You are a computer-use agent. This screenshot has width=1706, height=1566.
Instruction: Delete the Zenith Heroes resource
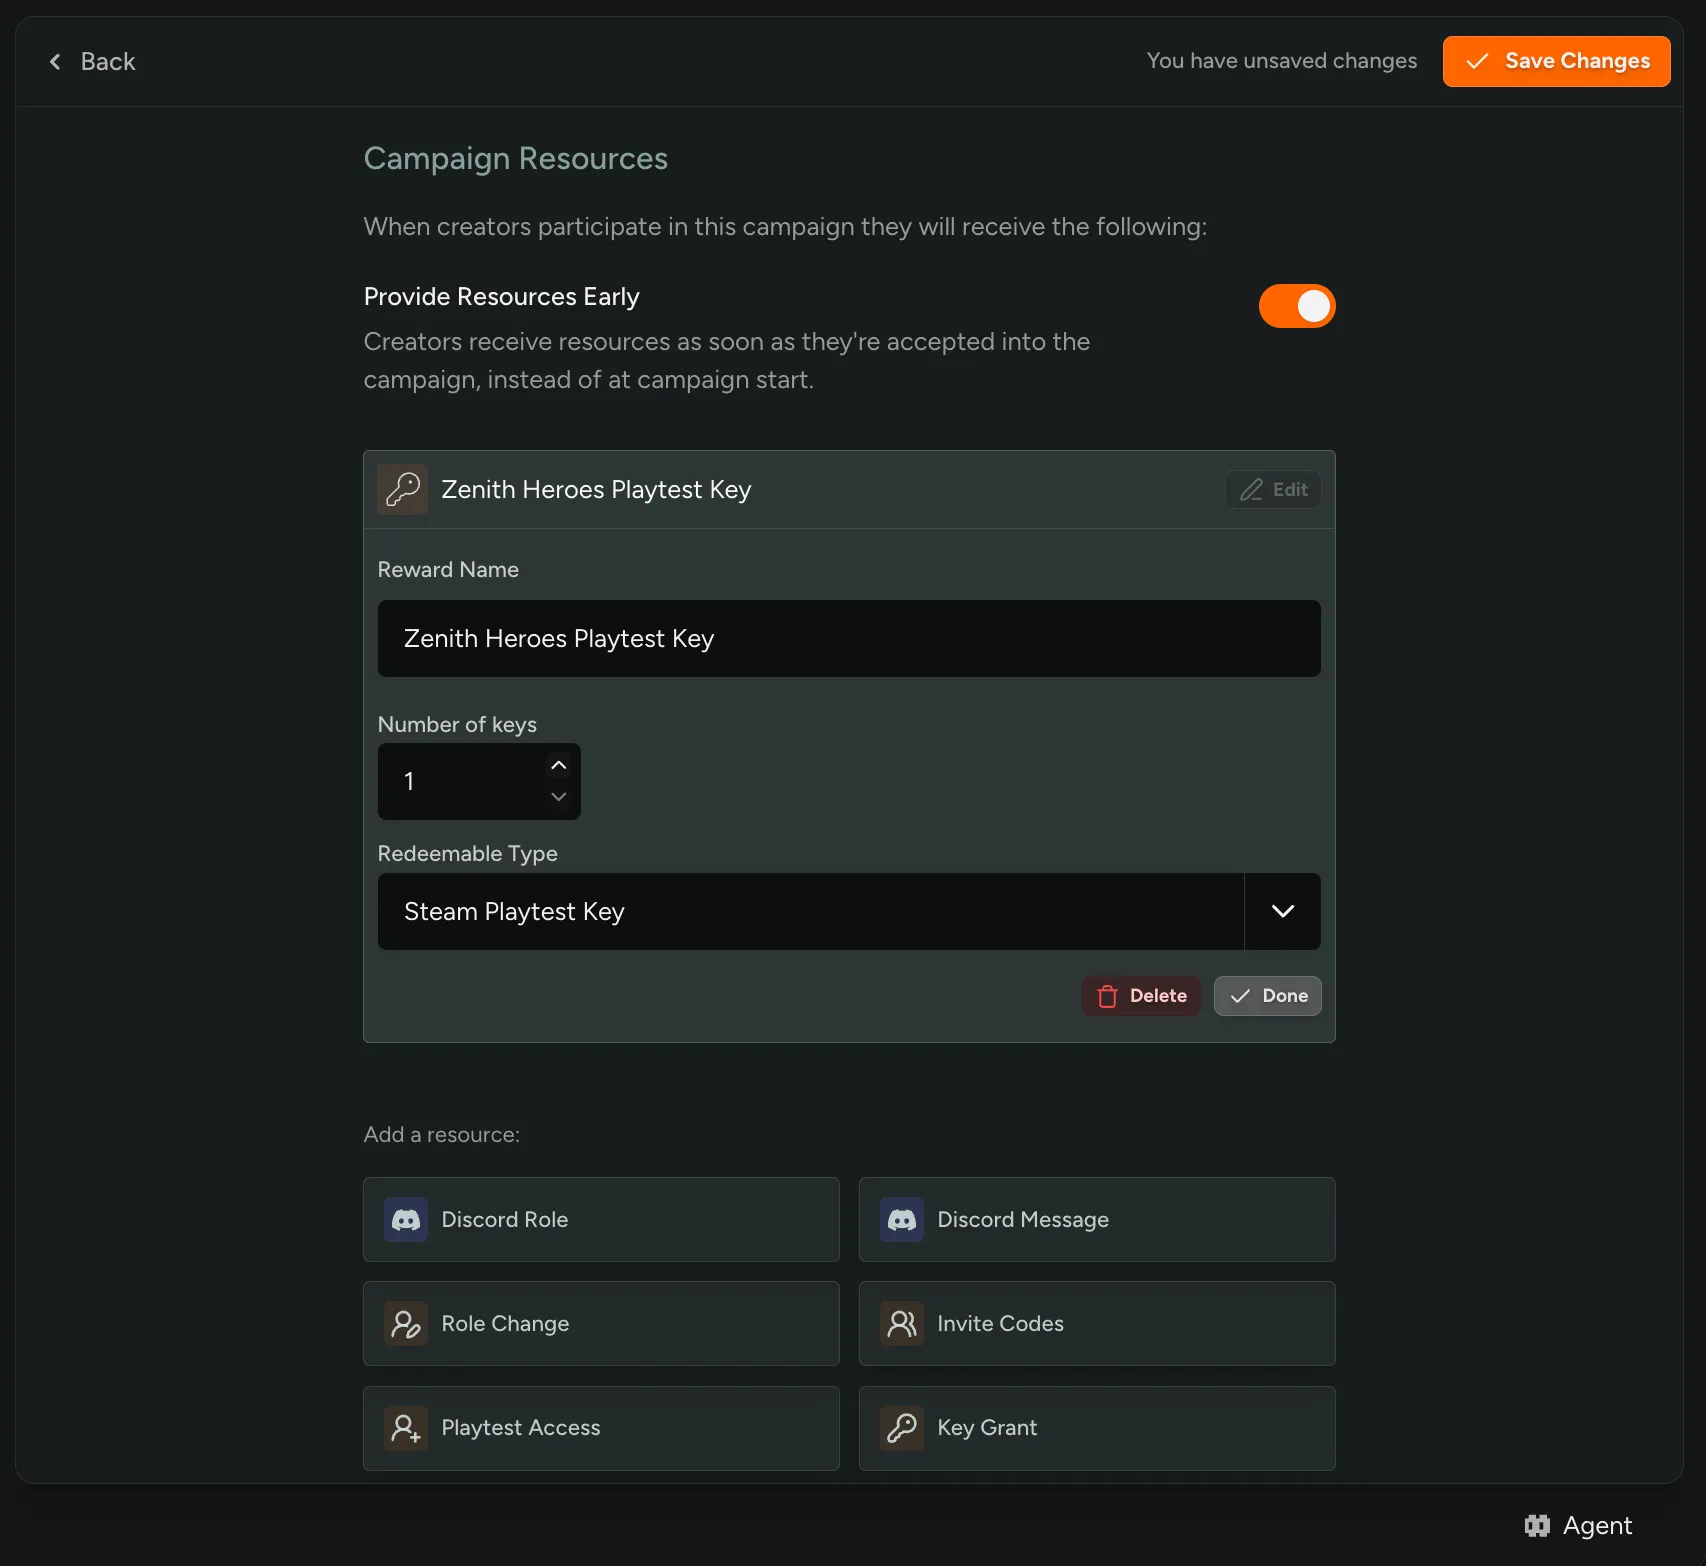pyautogui.click(x=1141, y=996)
